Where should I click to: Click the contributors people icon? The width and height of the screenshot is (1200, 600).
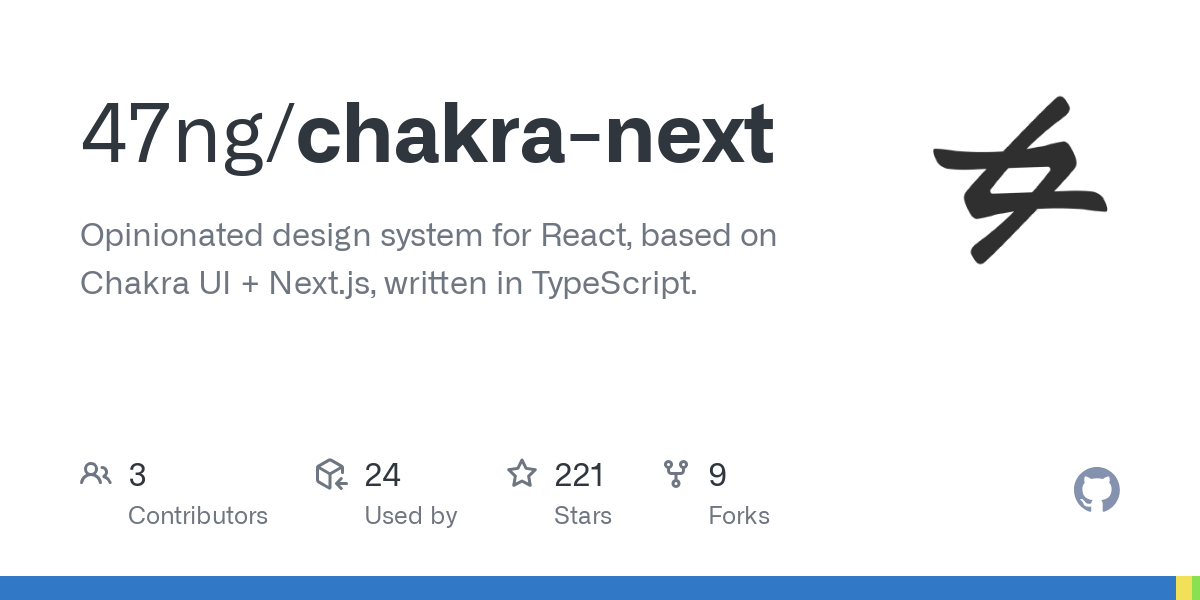[x=96, y=474]
